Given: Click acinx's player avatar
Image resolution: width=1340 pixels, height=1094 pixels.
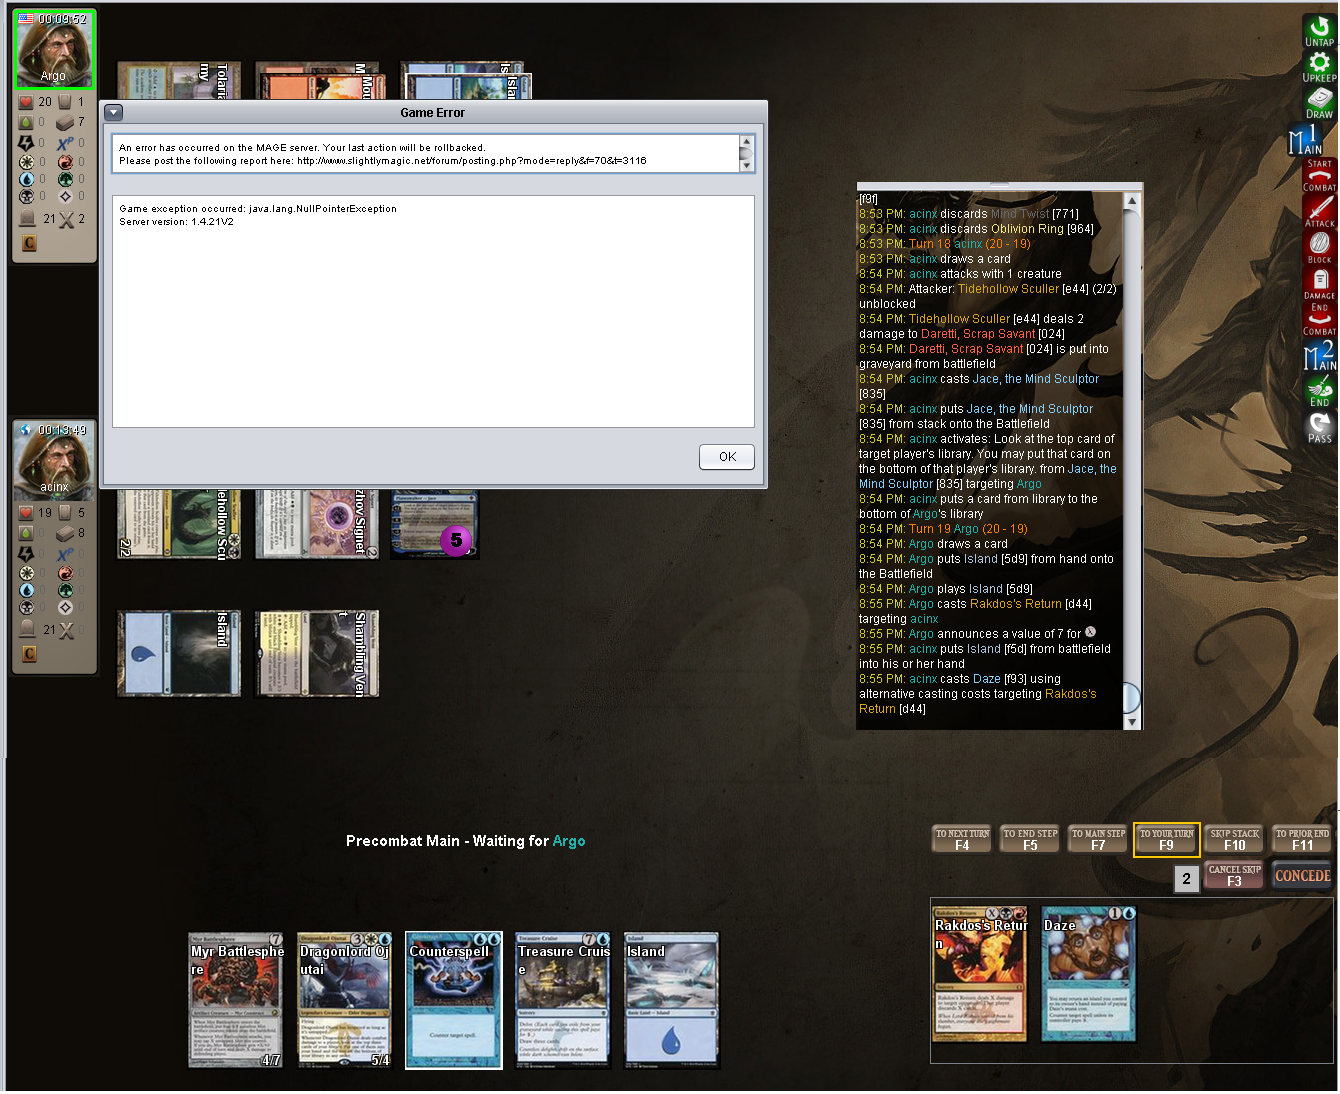Looking at the screenshot, I should click(54, 461).
